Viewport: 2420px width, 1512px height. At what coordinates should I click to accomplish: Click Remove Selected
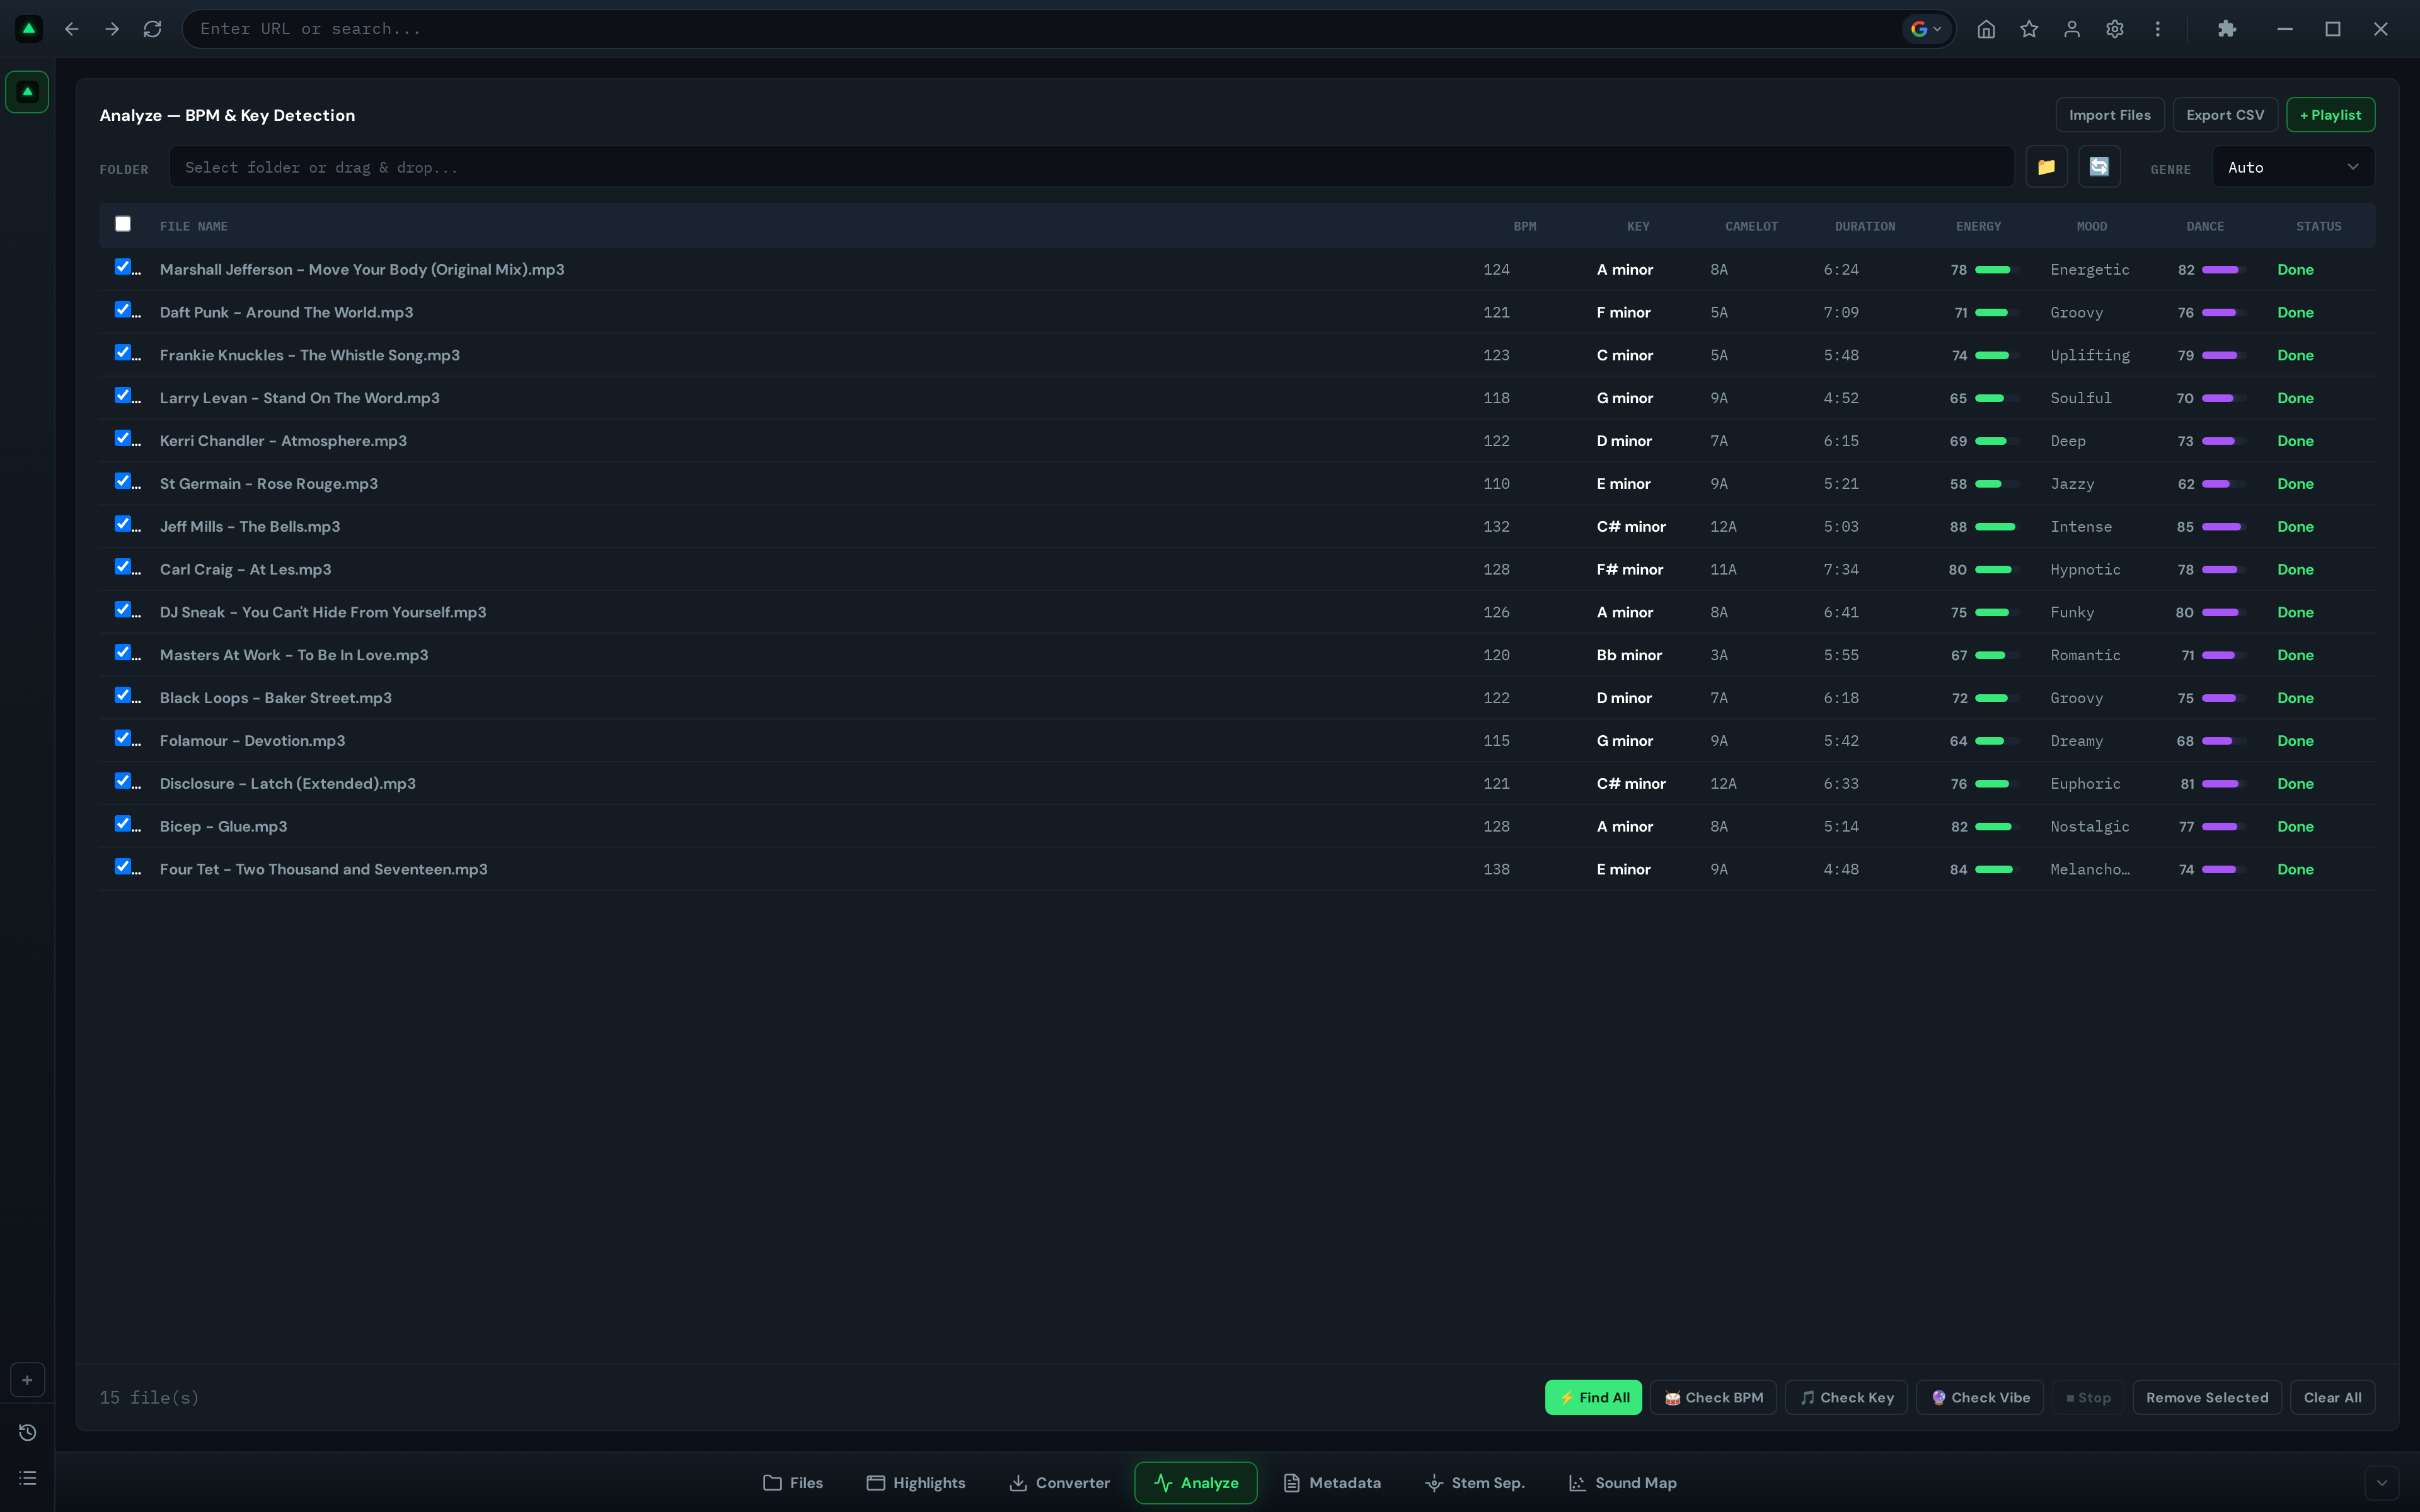click(2207, 1398)
